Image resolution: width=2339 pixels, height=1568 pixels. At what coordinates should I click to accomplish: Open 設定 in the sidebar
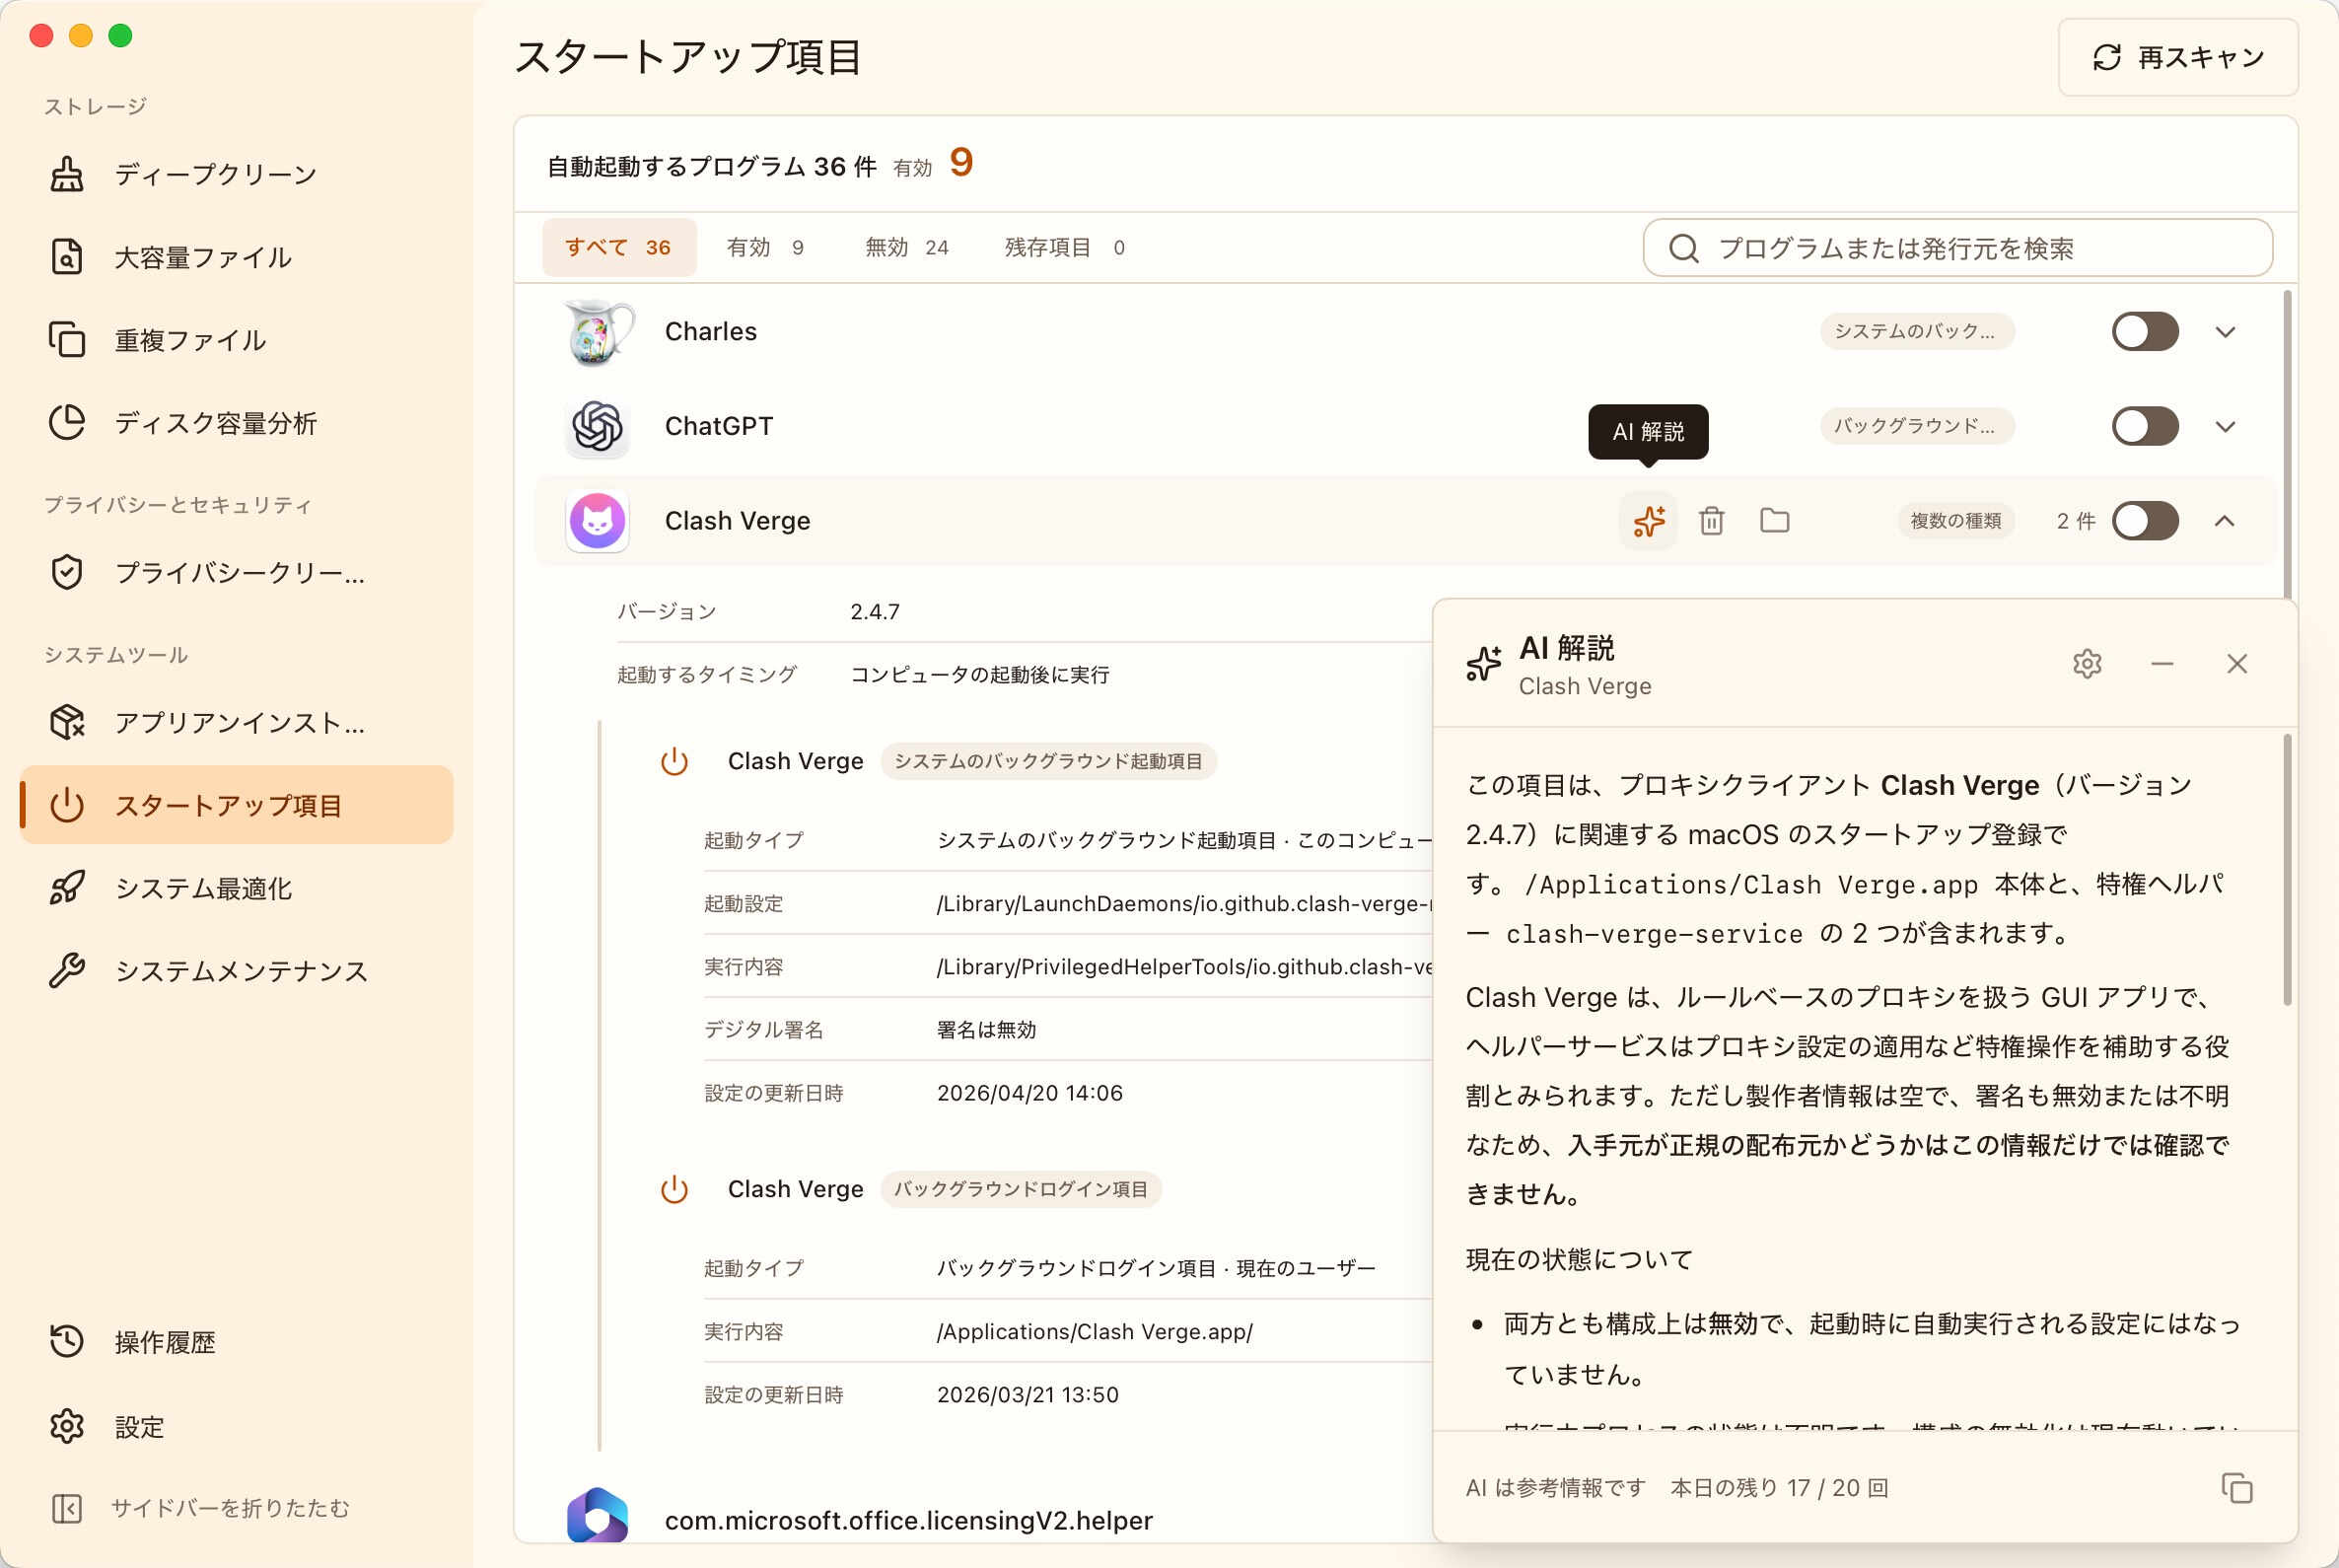click(236, 1427)
